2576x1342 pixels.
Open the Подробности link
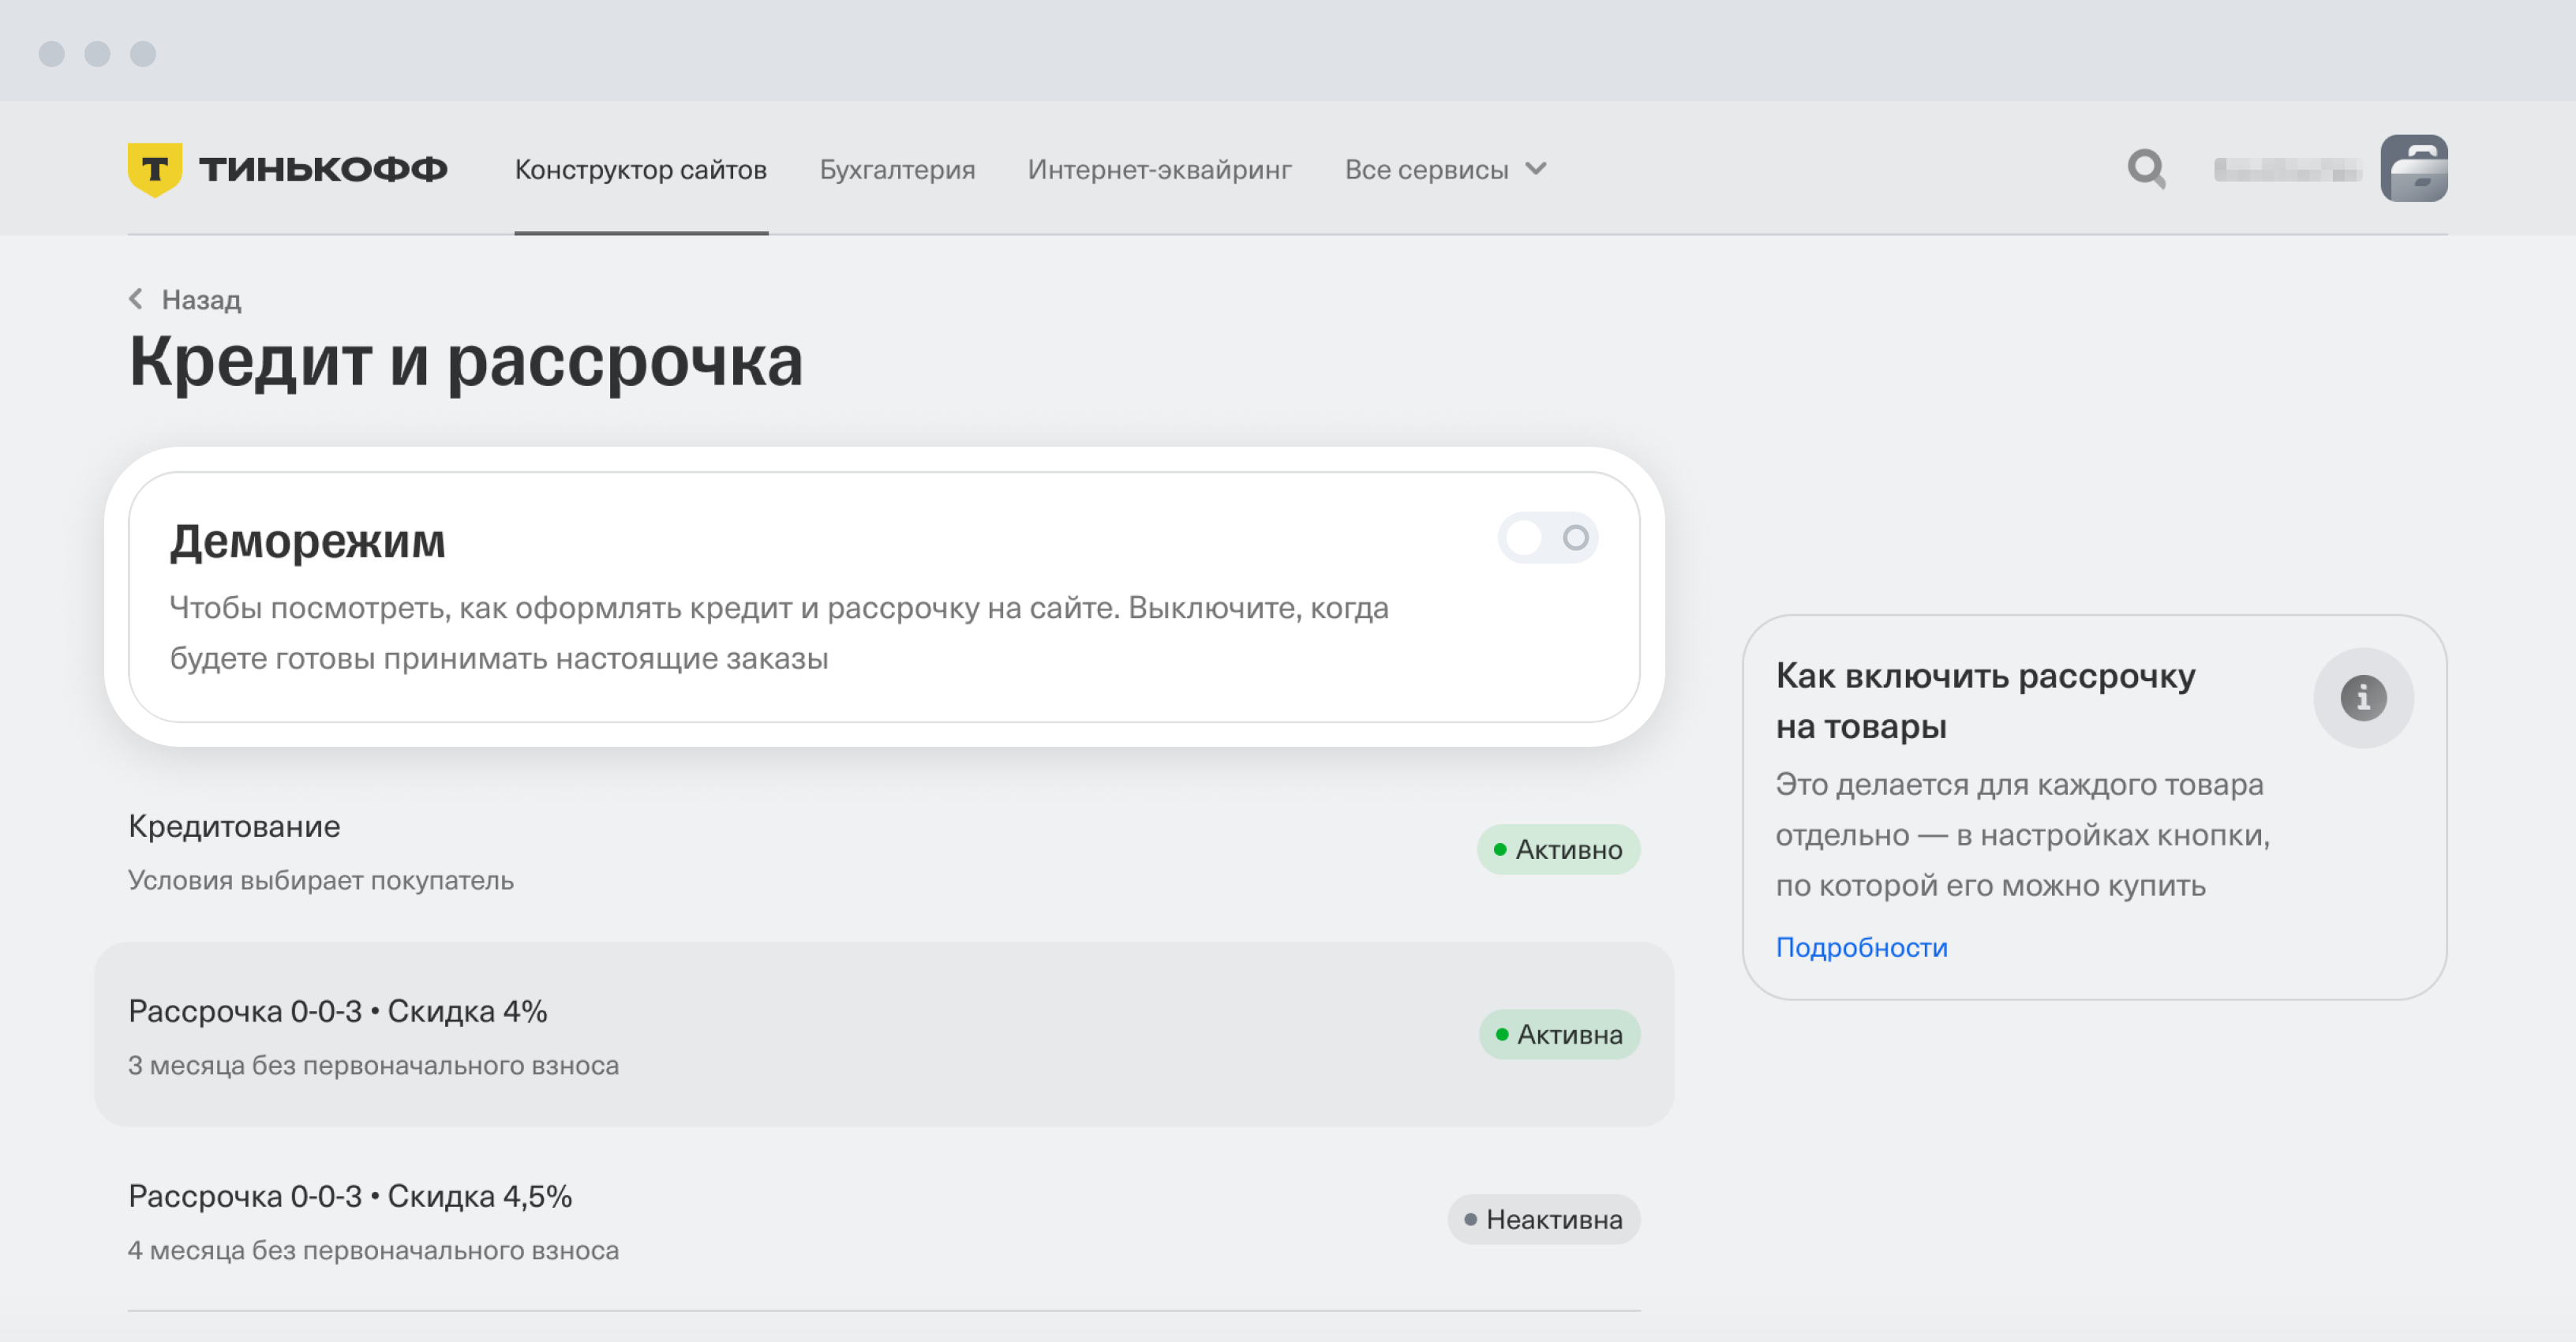click(1861, 947)
